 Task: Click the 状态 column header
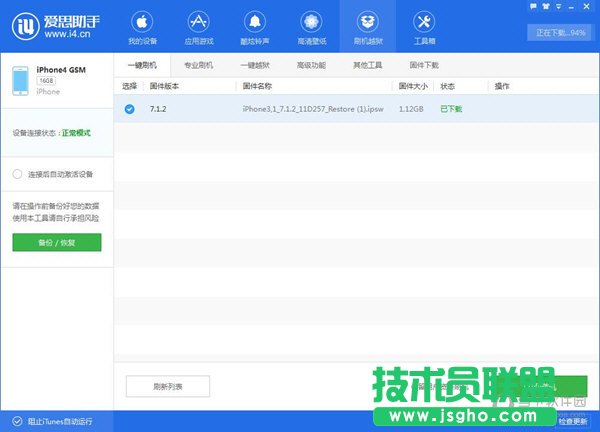click(447, 86)
